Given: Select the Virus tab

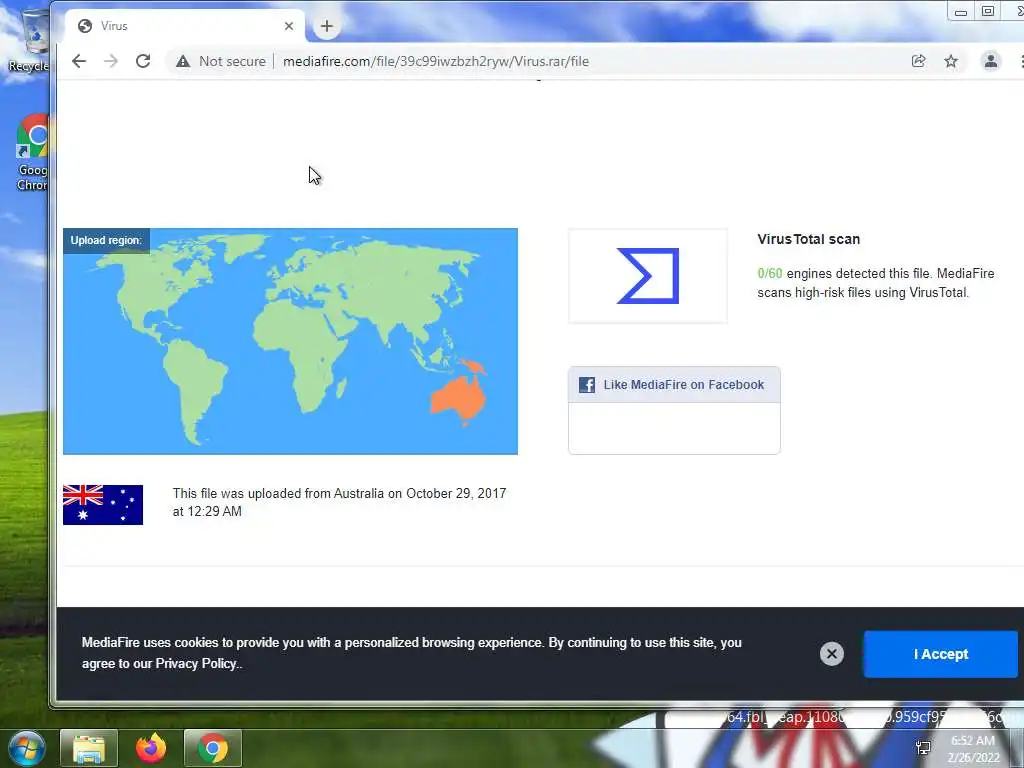Looking at the screenshot, I should pos(185,26).
